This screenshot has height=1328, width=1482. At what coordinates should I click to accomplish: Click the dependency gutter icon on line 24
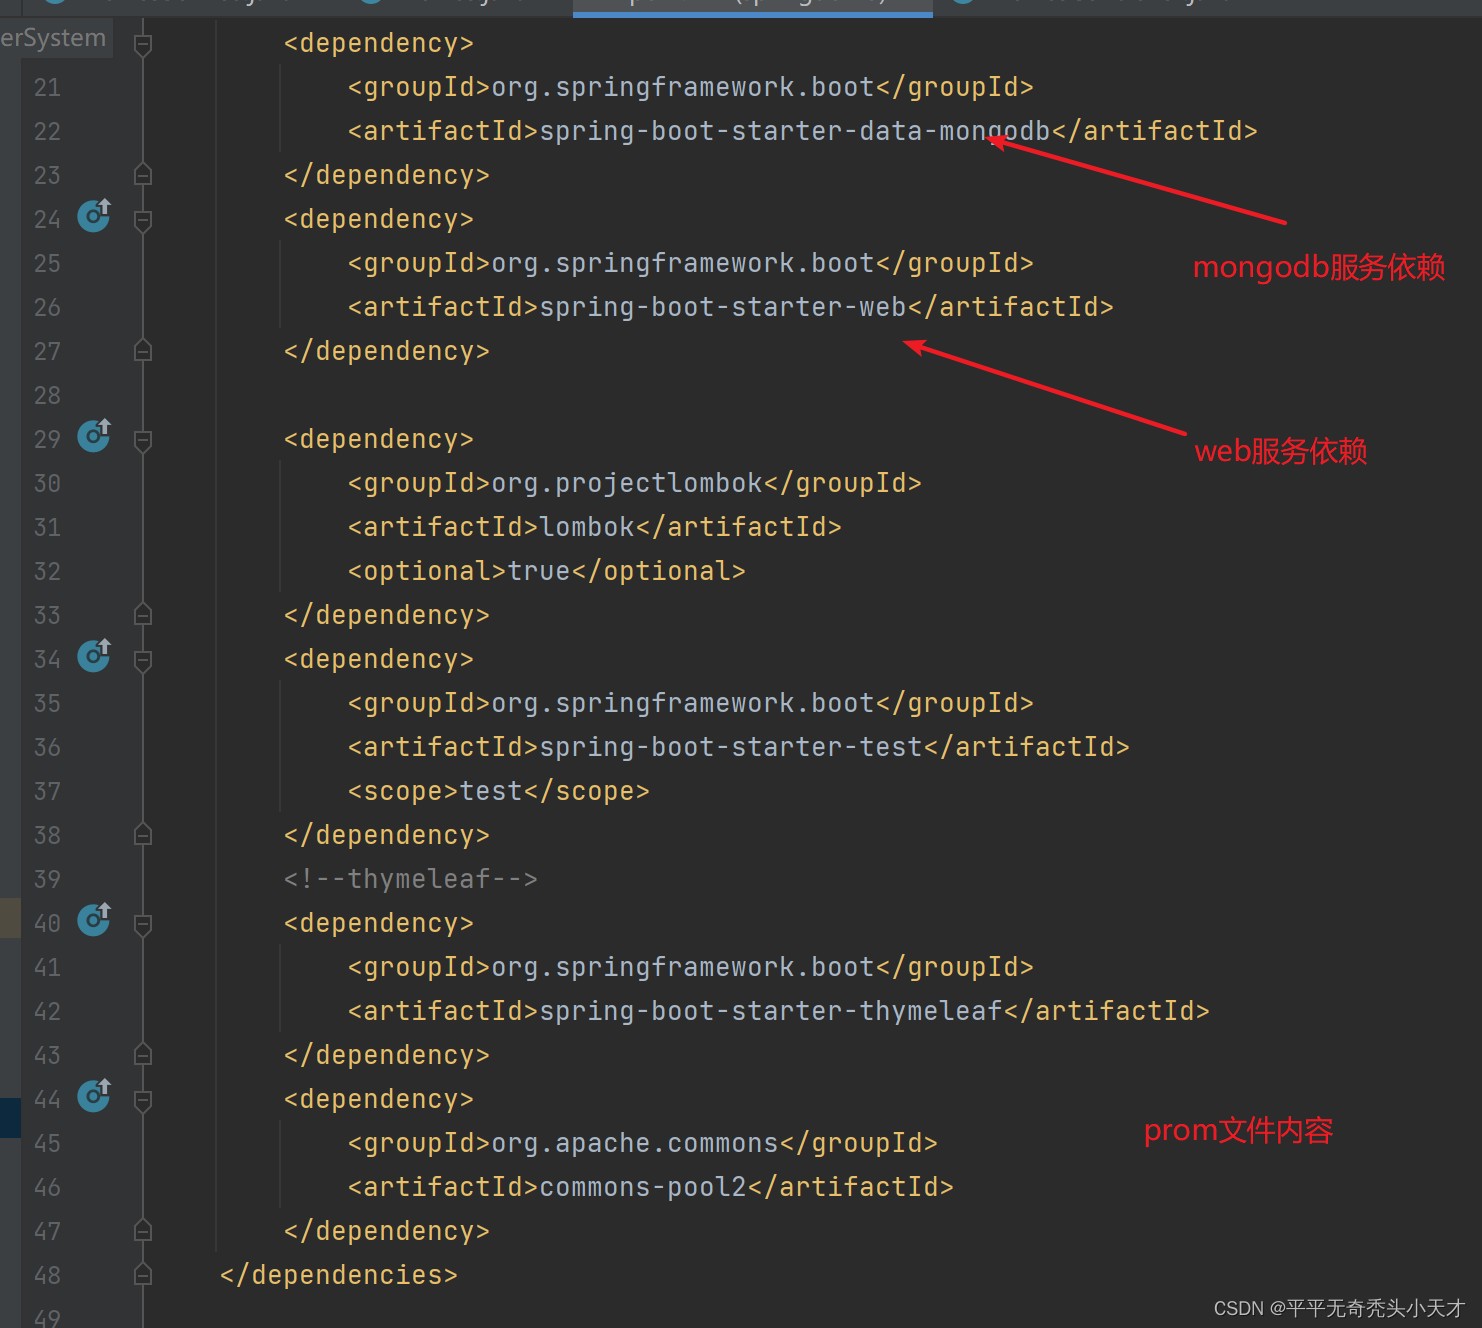point(95,215)
